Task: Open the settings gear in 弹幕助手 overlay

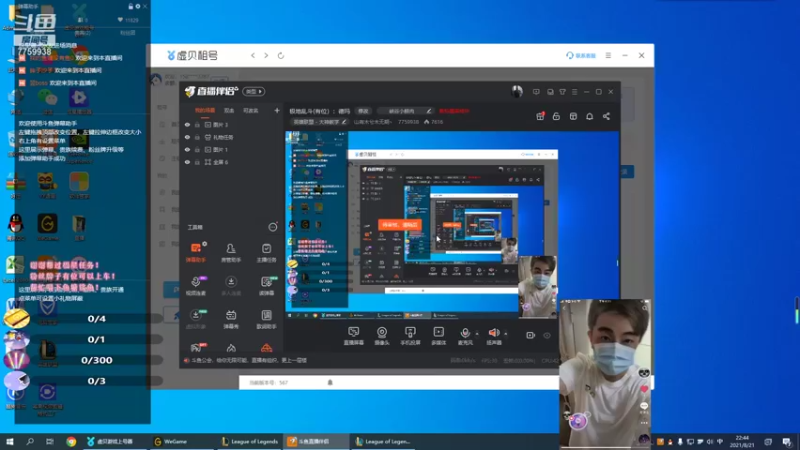Action: pyautogui.click(x=138, y=6)
